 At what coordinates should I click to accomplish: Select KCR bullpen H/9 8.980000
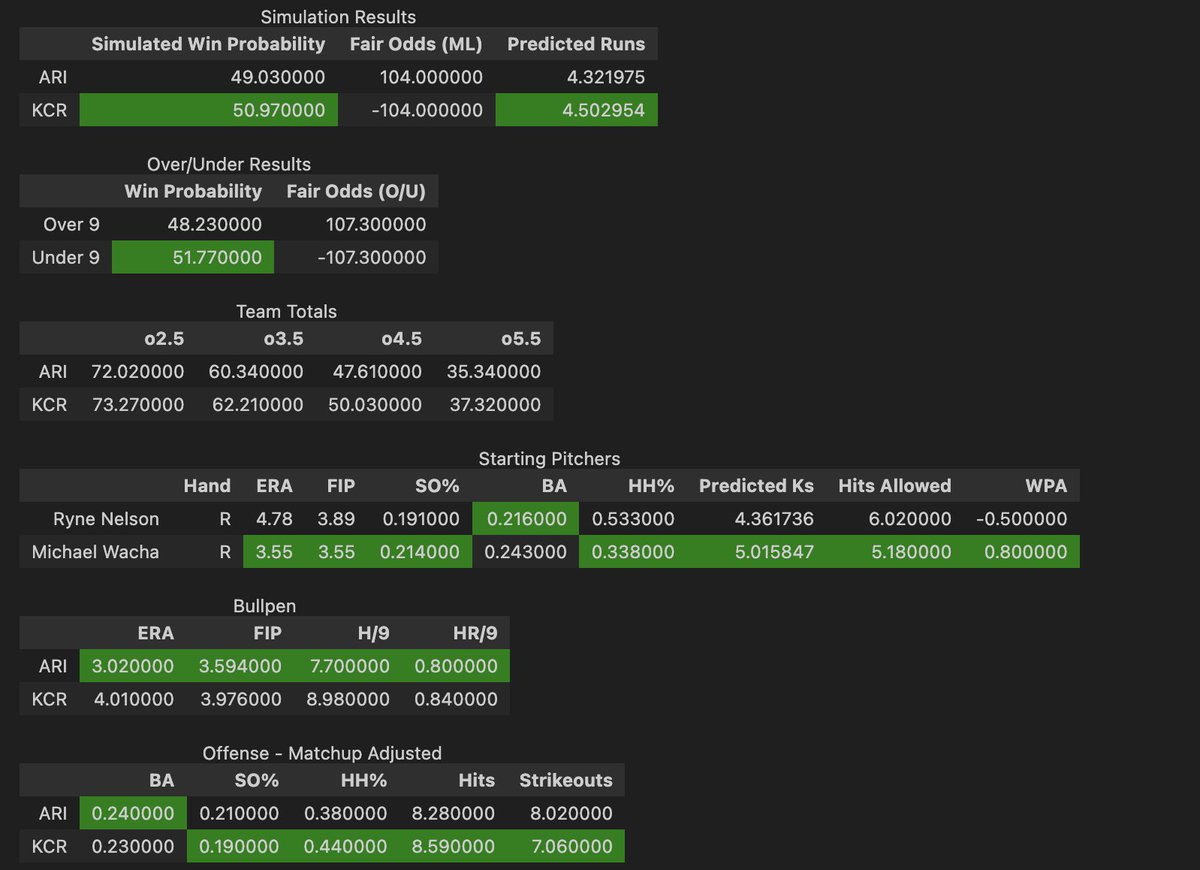(348, 698)
